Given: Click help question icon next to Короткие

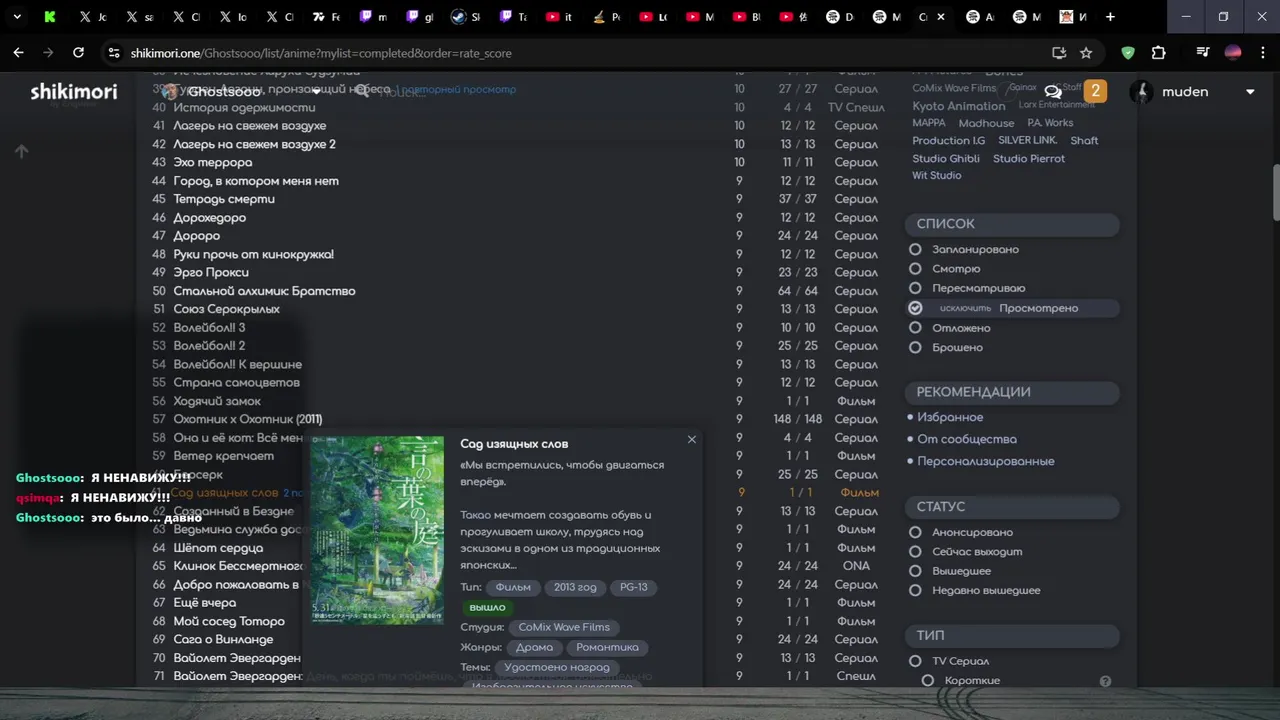Looking at the screenshot, I should coord(1105,681).
